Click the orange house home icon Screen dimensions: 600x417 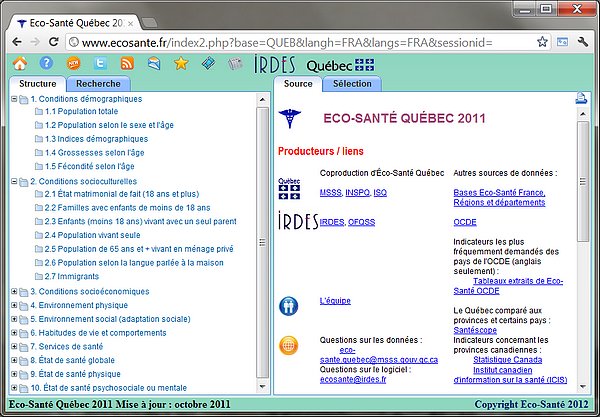(x=20, y=63)
